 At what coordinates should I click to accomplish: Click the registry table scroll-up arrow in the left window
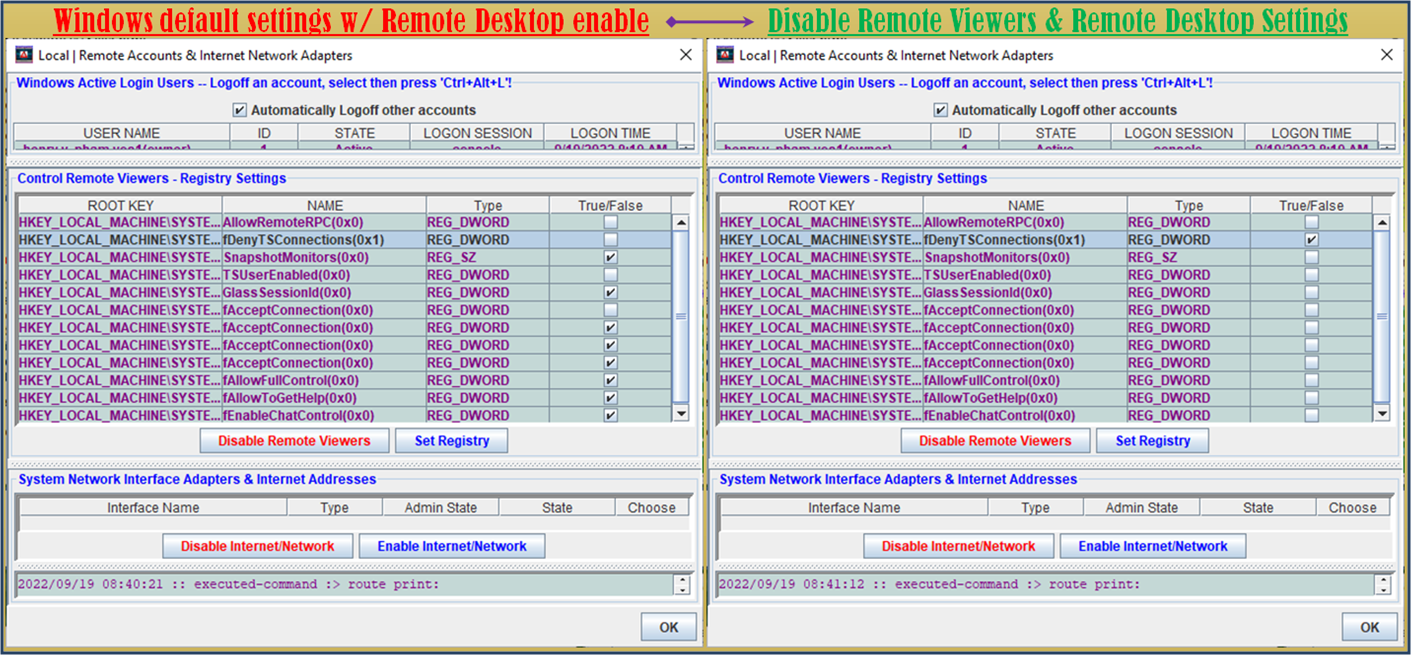pyautogui.click(x=681, y=224)
